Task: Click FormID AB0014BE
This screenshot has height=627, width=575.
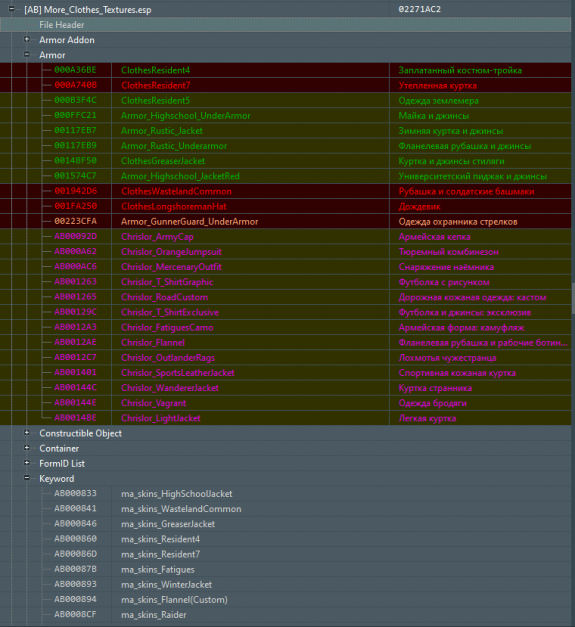Action: 75,418
